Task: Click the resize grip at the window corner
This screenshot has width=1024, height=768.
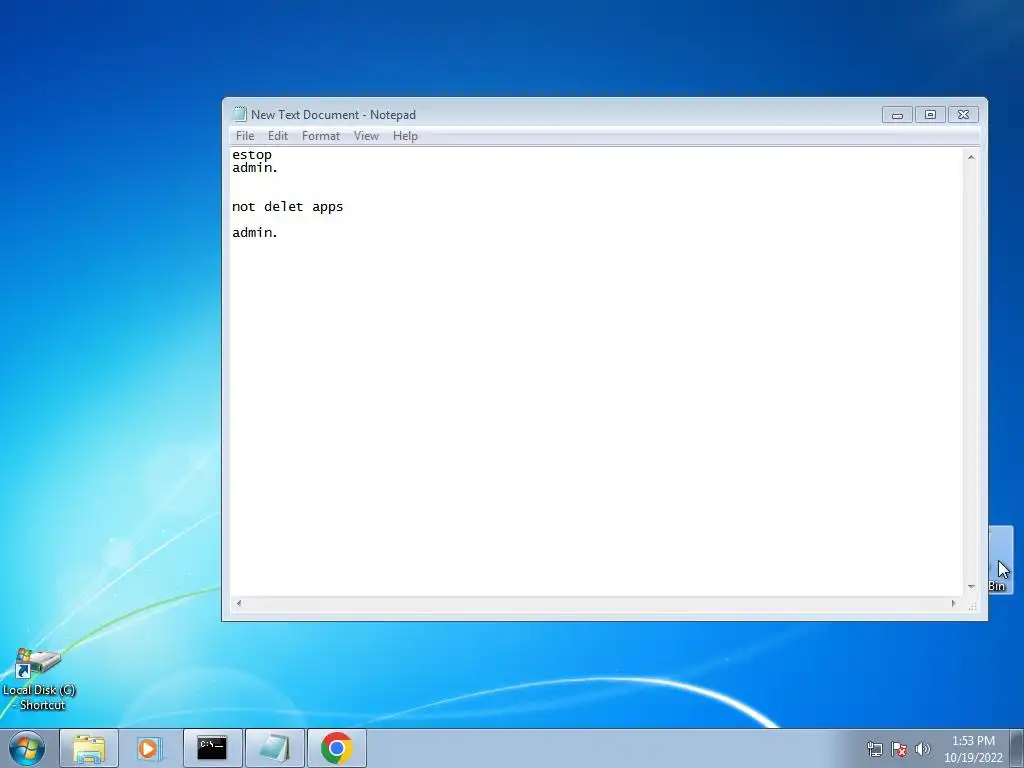Action: pos(972,606)
